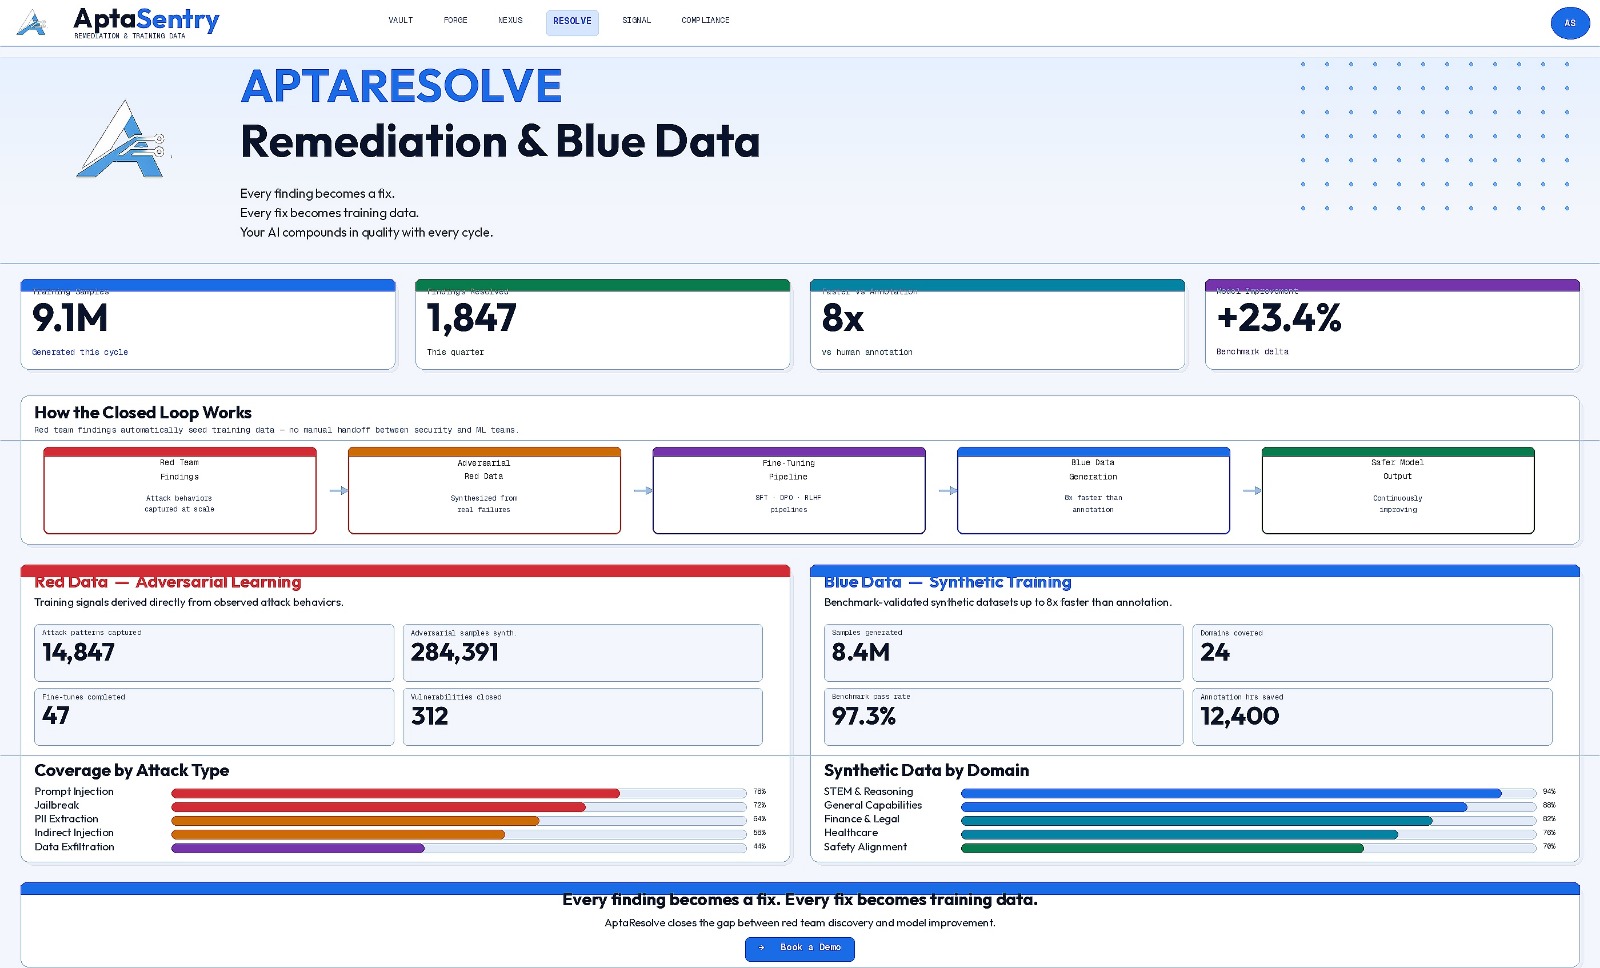Click the AptaSentry brand name link
Screen dimensions: 1600x968
tap(146, 19)
